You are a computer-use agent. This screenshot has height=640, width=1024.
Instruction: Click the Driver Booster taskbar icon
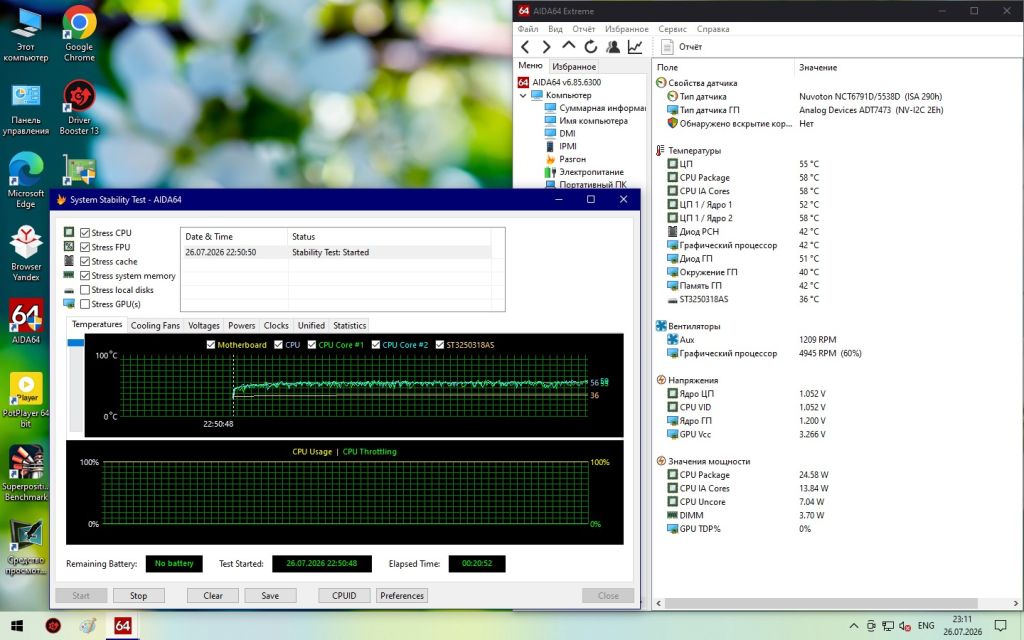(x=53, y=626)
